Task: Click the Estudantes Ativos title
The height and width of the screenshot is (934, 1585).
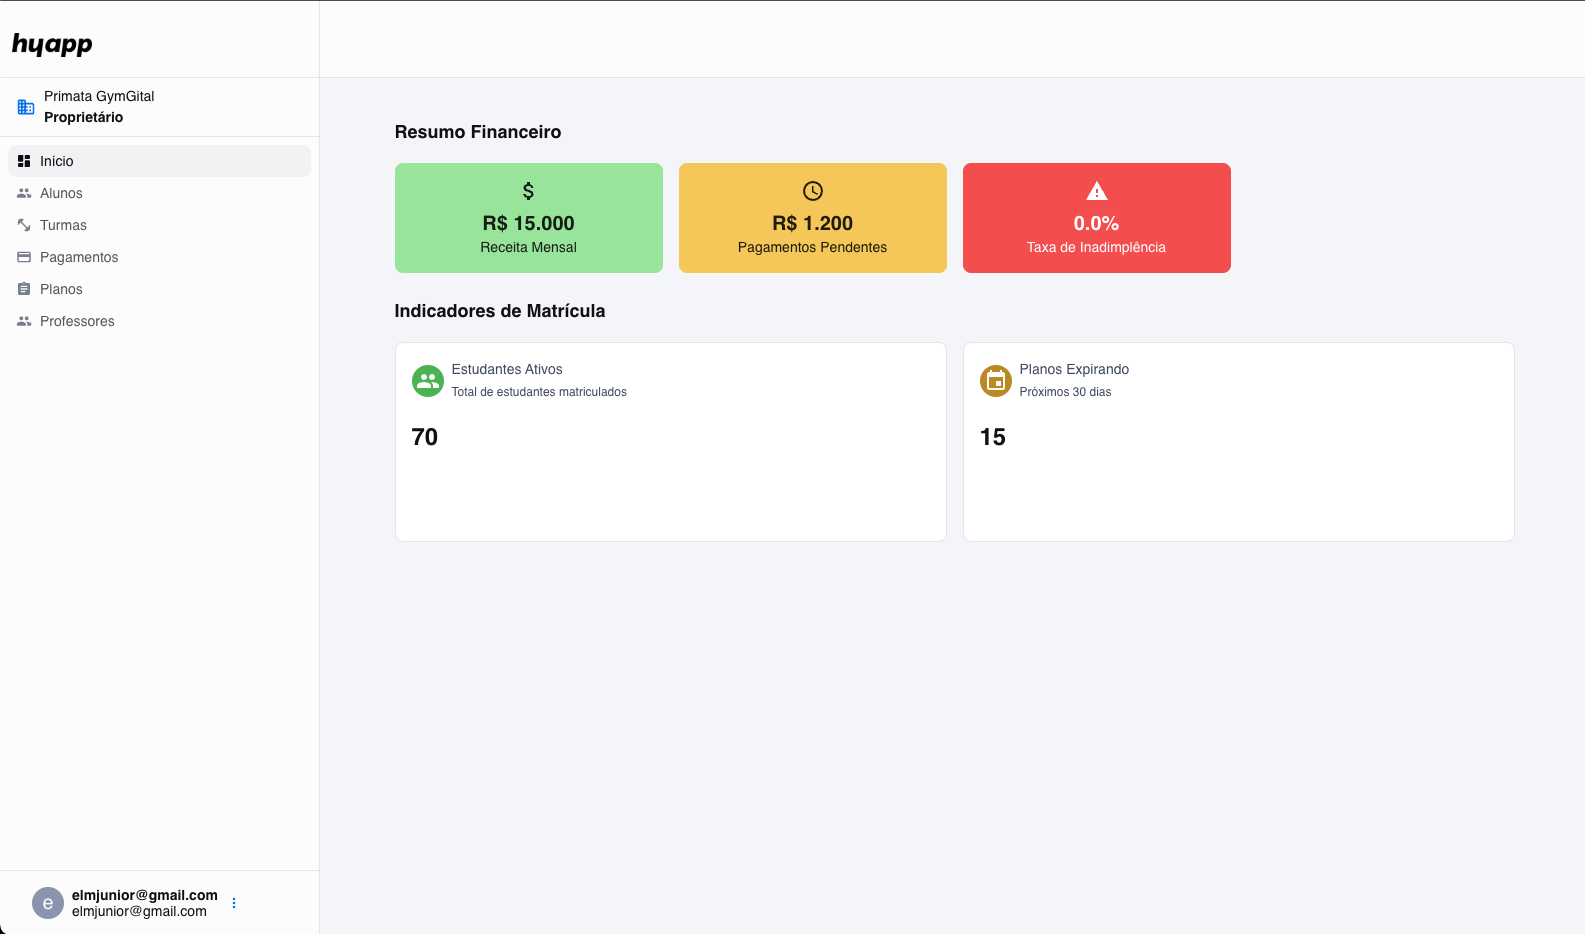Action: (x=507, y=369)
